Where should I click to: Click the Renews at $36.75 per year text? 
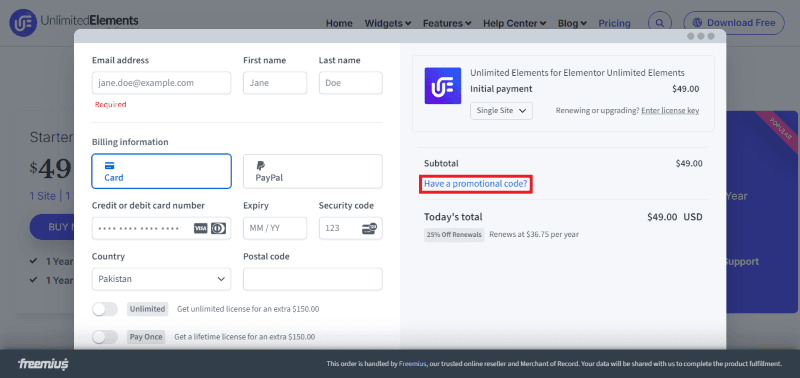point(534,235)
